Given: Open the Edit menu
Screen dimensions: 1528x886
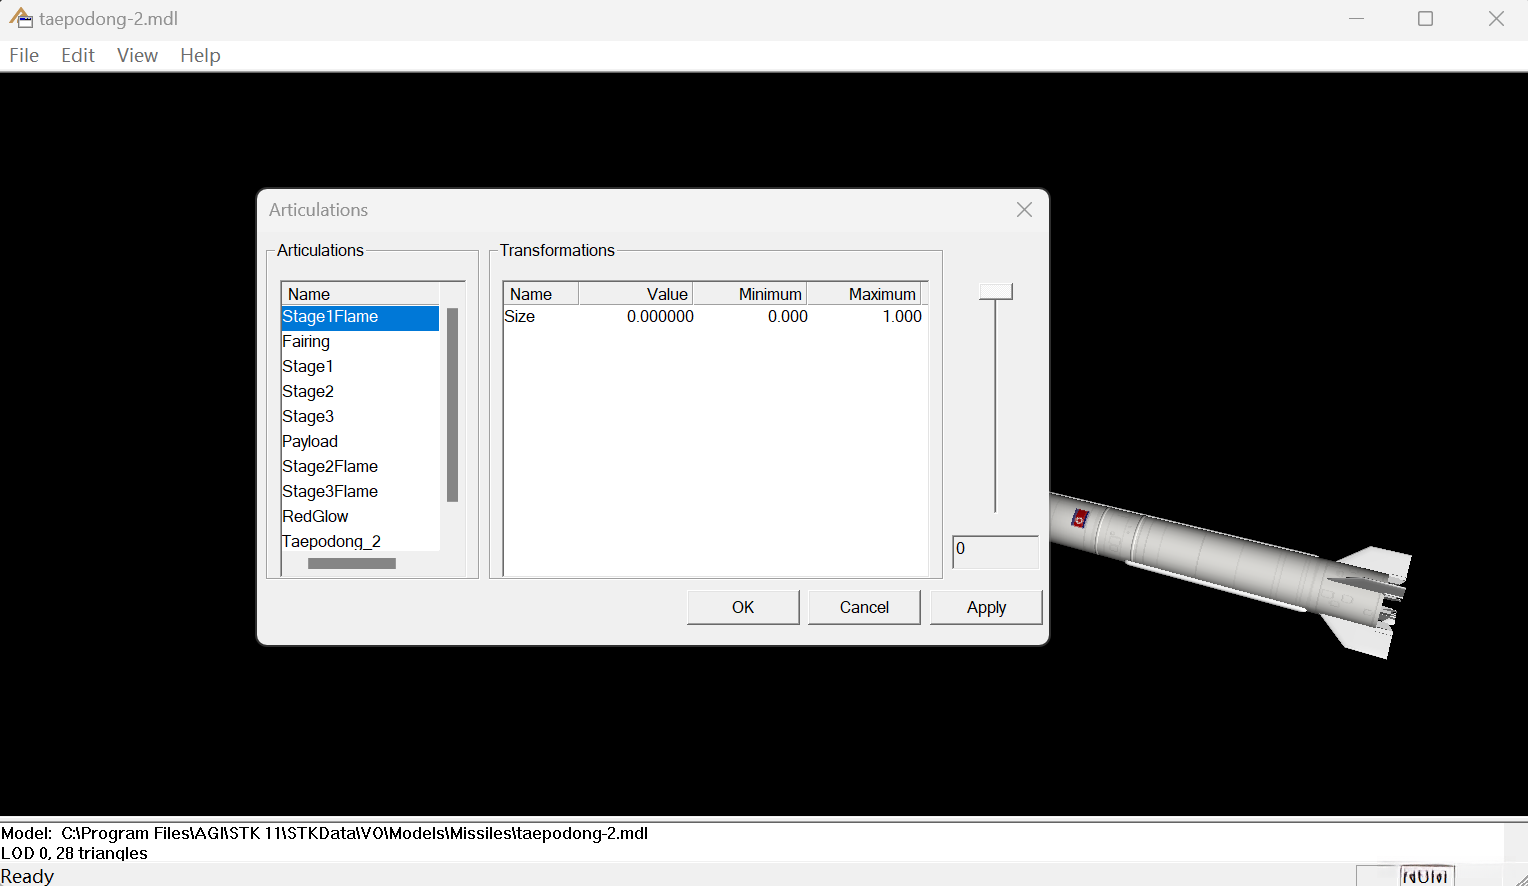Looking at the screenshot, I should 78,56.
